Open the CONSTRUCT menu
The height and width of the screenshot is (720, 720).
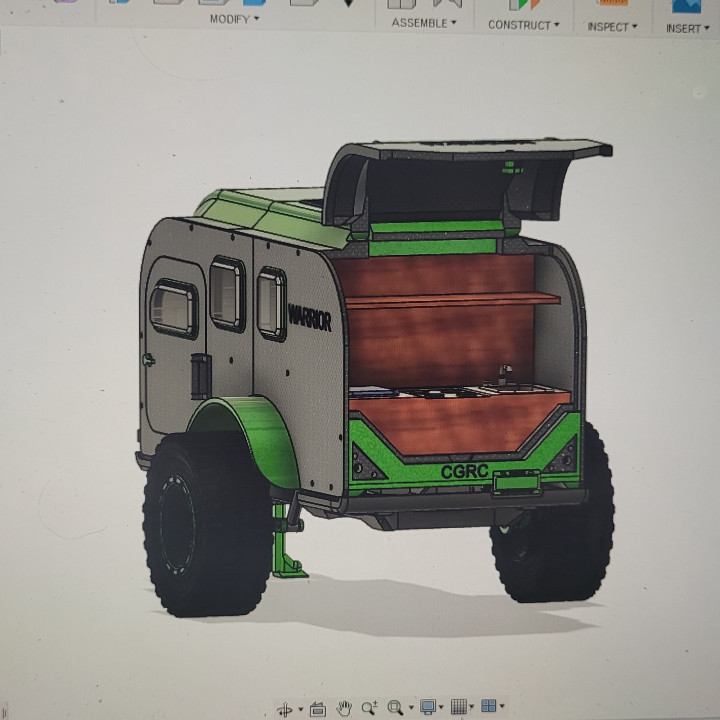click(x=523, y=25)
